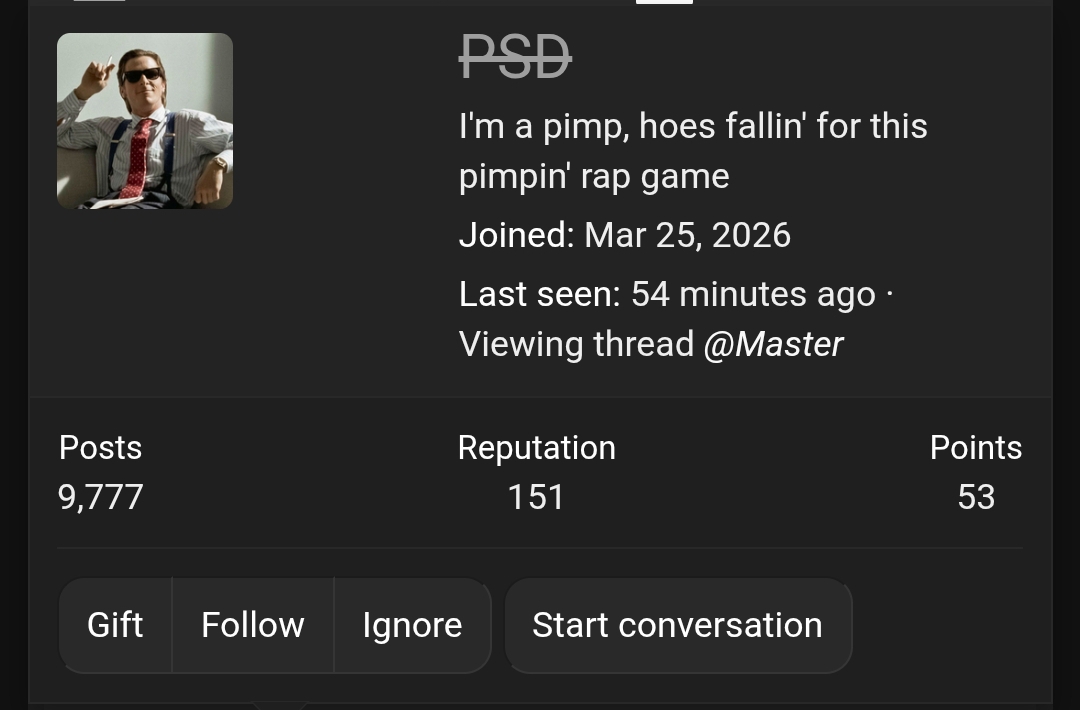Open PSD's reputation score of 151
Image resolution: width=1080 pixels, height=710 pixels.
coord(536,497)
